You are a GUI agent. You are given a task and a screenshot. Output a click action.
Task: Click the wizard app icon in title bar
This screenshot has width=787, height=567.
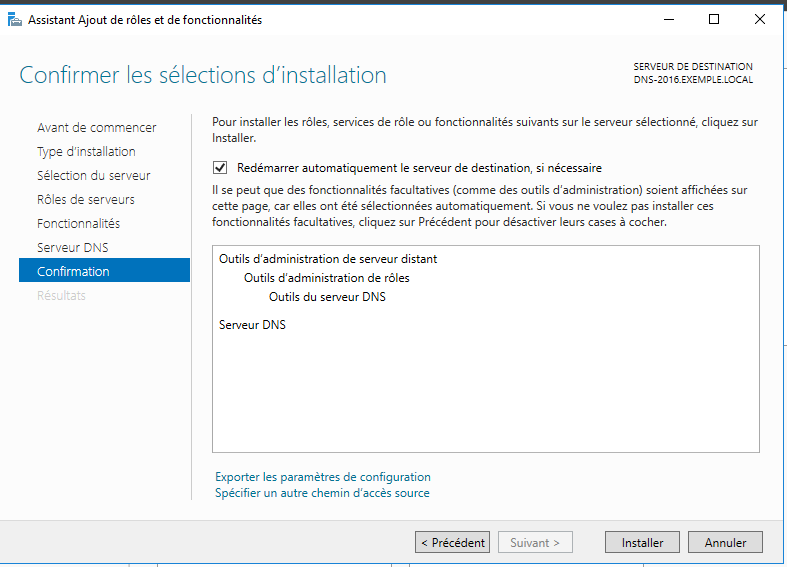click(15, 20)
